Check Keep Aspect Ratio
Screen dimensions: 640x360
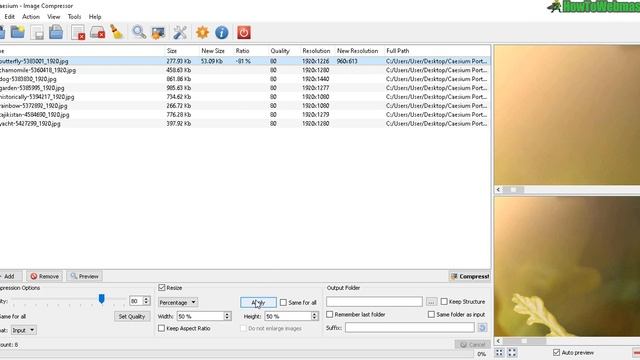coord(161,328)
